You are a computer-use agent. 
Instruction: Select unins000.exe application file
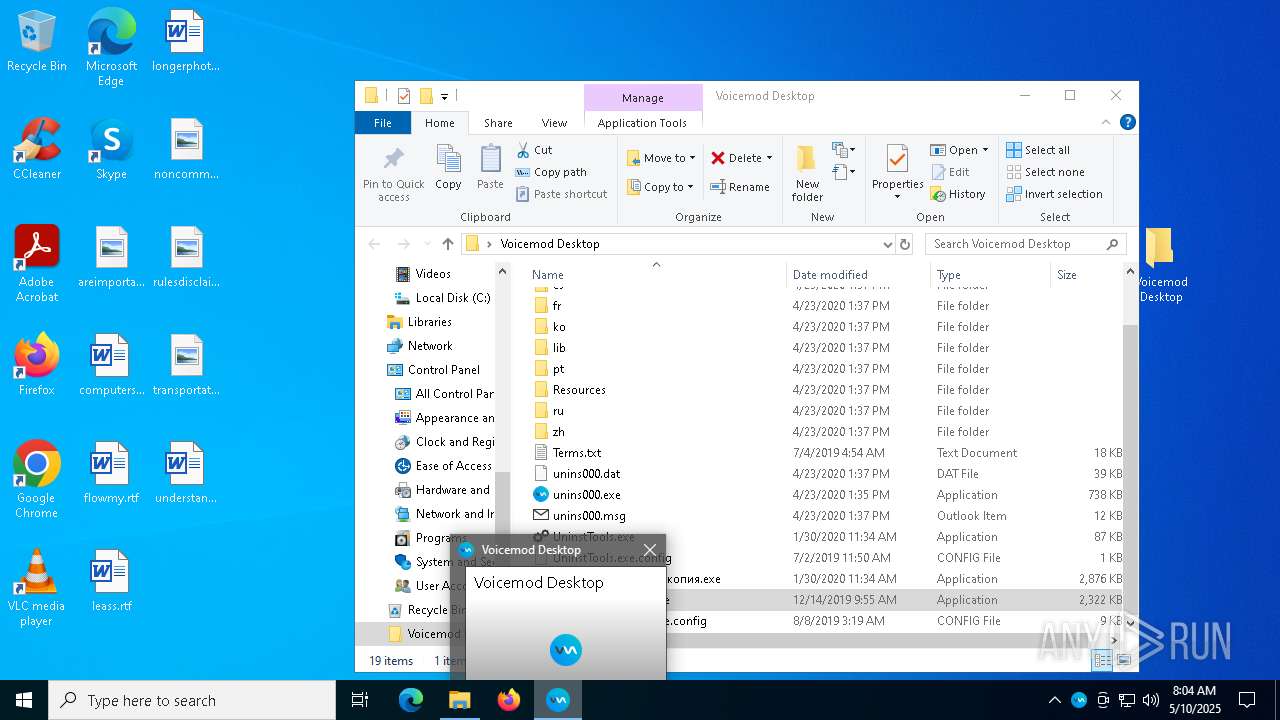pyautogui.click(x=826, y=495)
